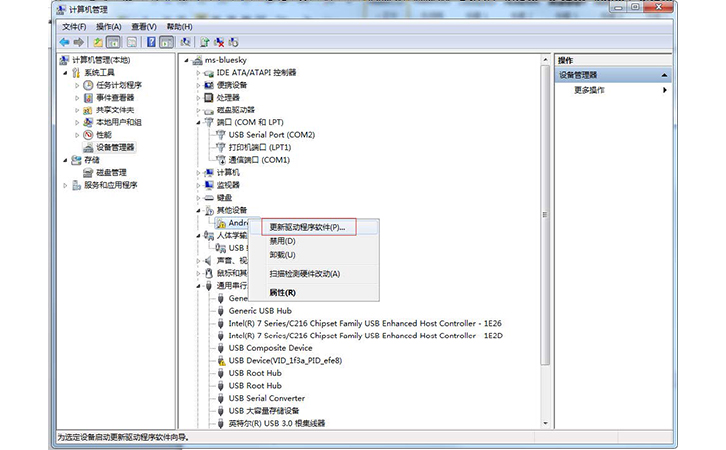Click the last toolbar icon next to Uninstall

point(233,43)
